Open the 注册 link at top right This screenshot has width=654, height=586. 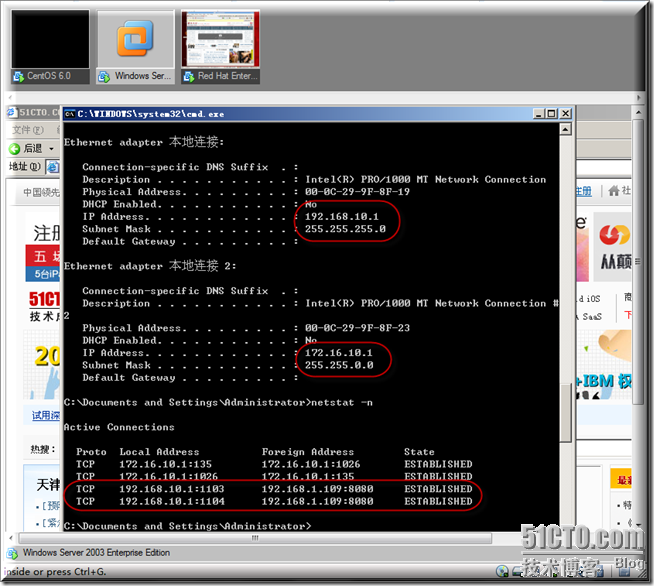[x=584, y=191]
